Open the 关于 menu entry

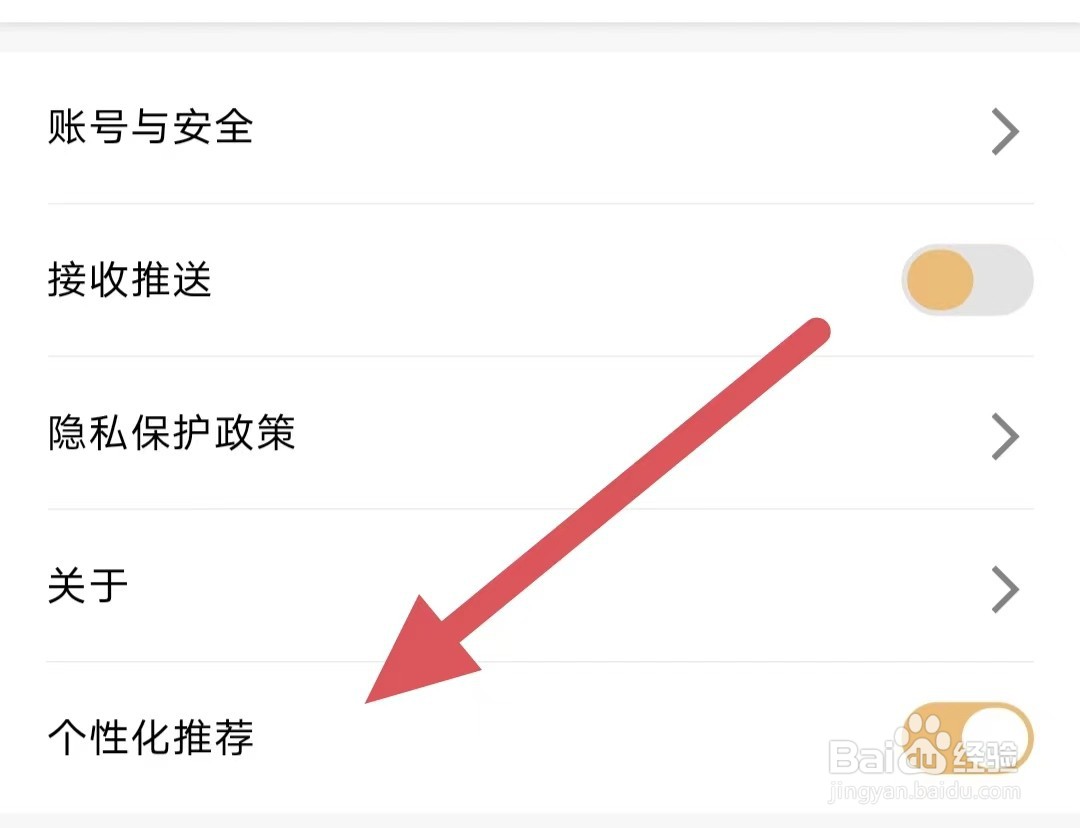[x=540, y=586]
